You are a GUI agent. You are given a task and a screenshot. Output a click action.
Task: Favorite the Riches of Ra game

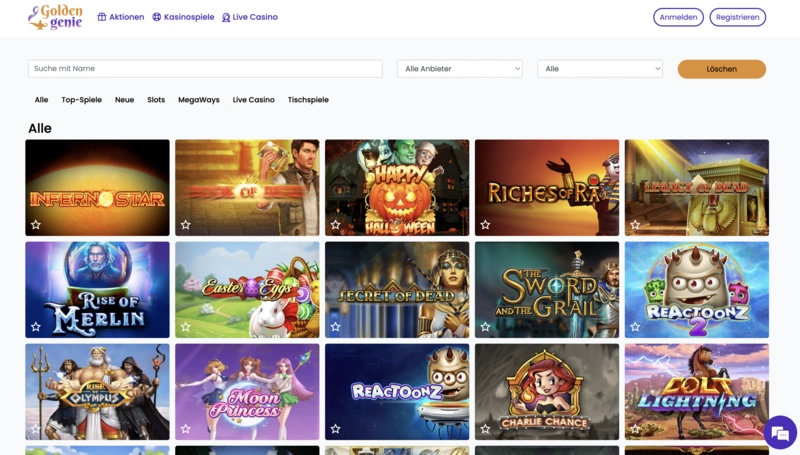click(x=485, y=224)
